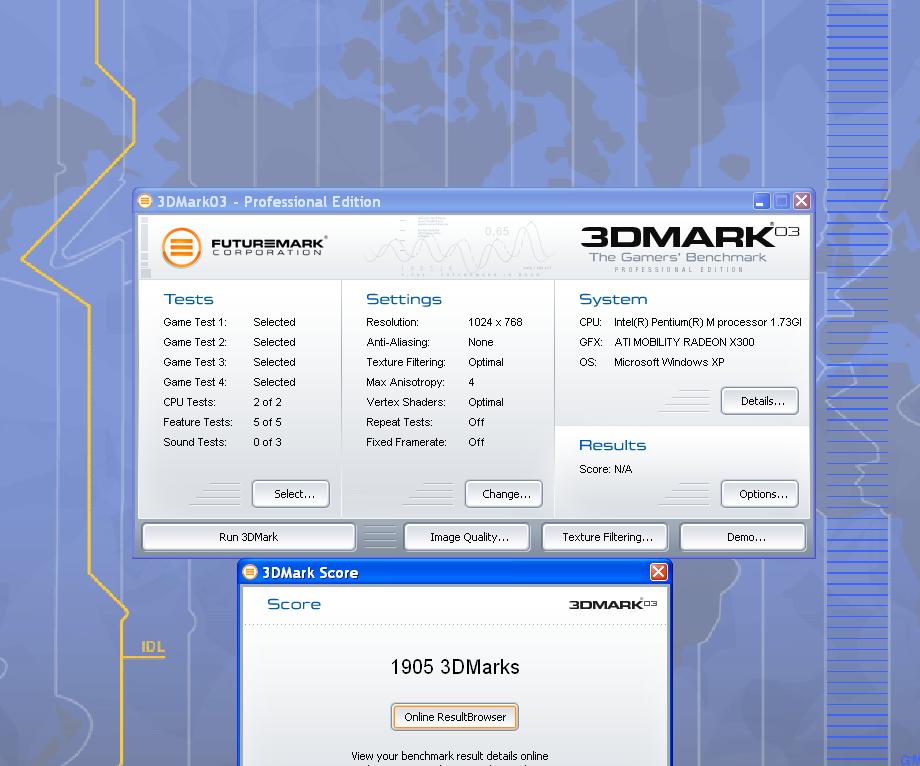Open the Select tests dialog
This screenshot has width=920, height=766.
pos(291,494)
